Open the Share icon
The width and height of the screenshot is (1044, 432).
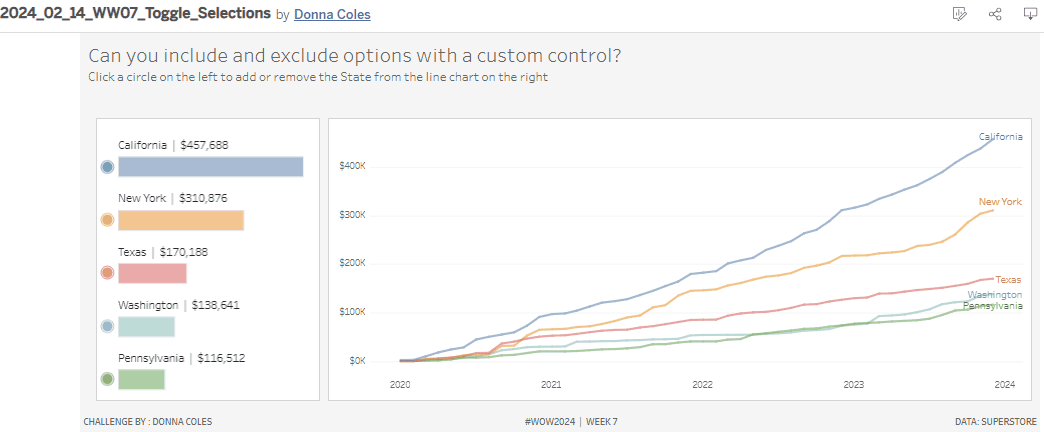click(x=995, y=14)
